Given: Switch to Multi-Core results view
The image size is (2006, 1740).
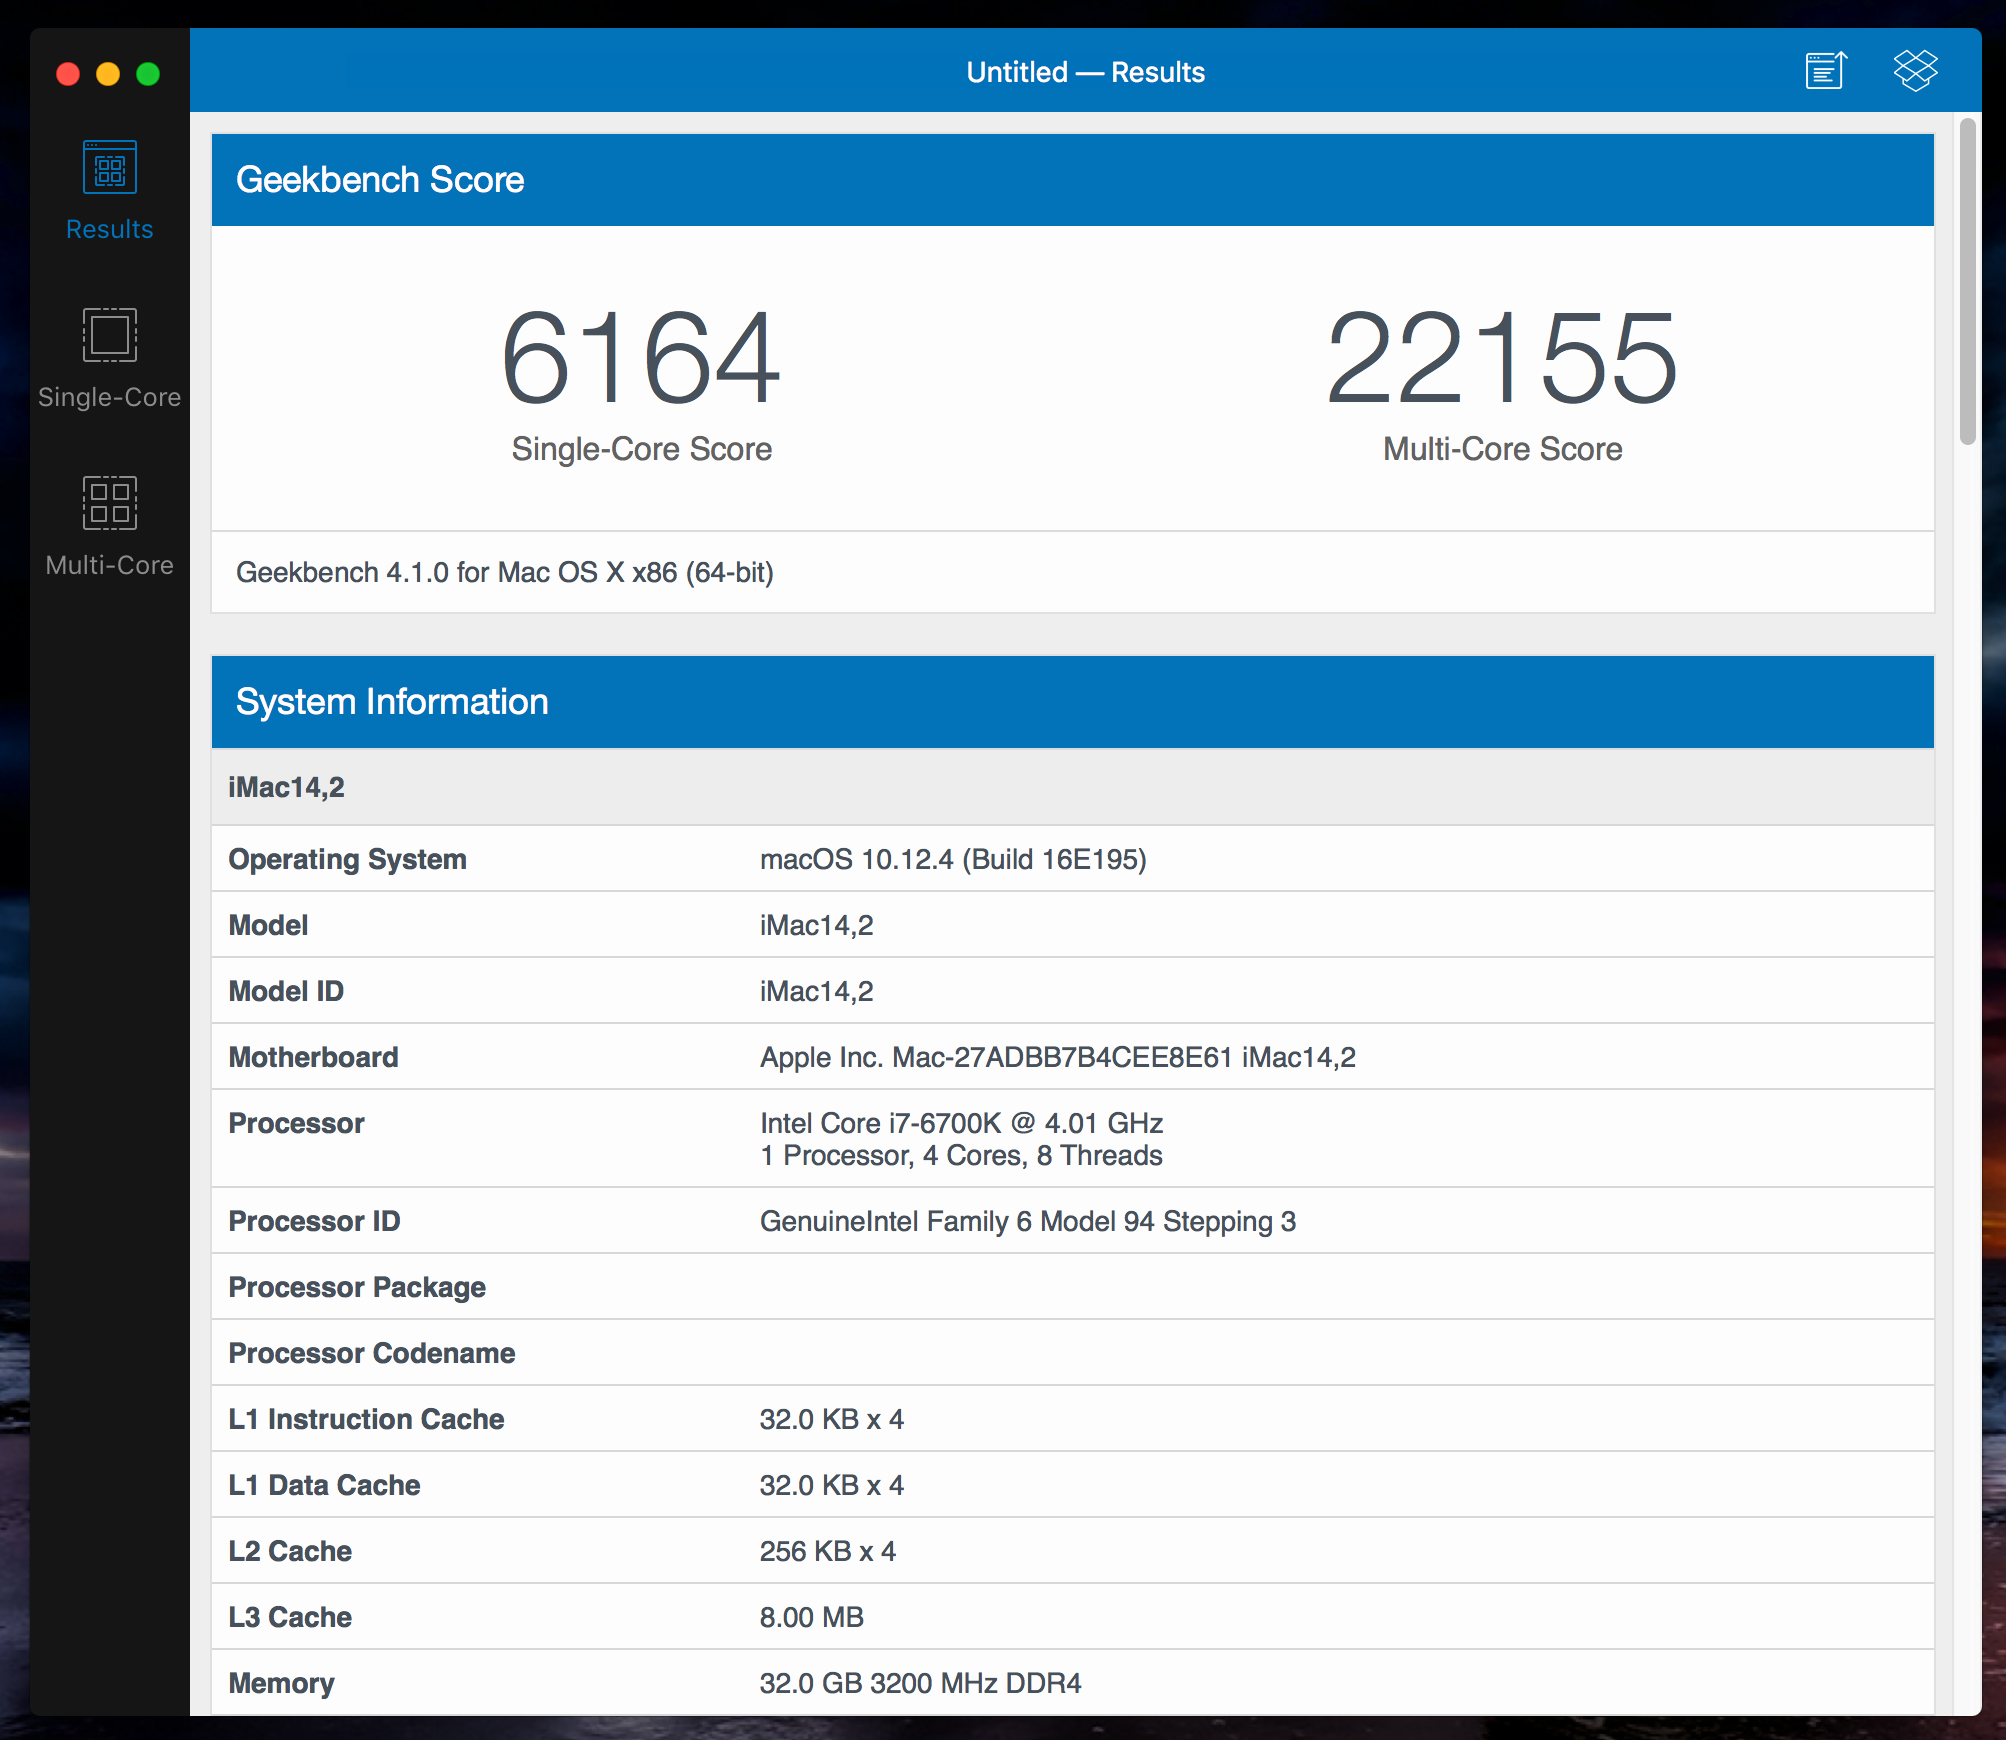Looking at the screenshot, I should (x=109, y=526).
